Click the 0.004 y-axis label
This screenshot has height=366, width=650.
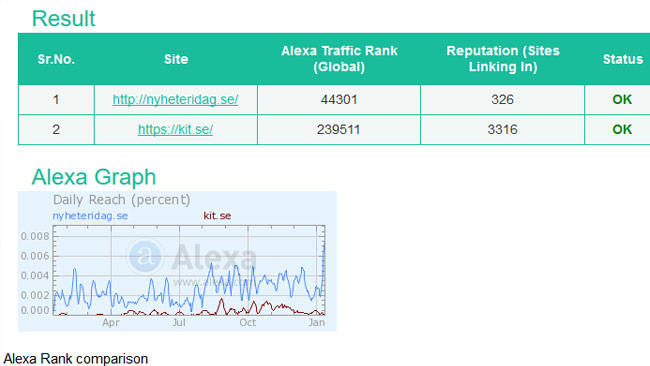[35, 276]
